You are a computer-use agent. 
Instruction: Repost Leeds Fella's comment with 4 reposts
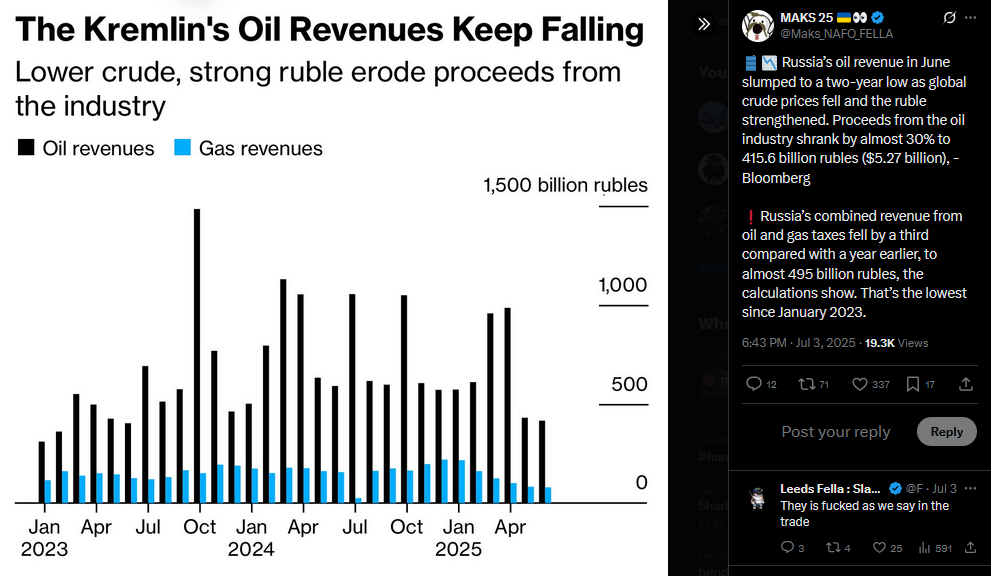(833, 548)
